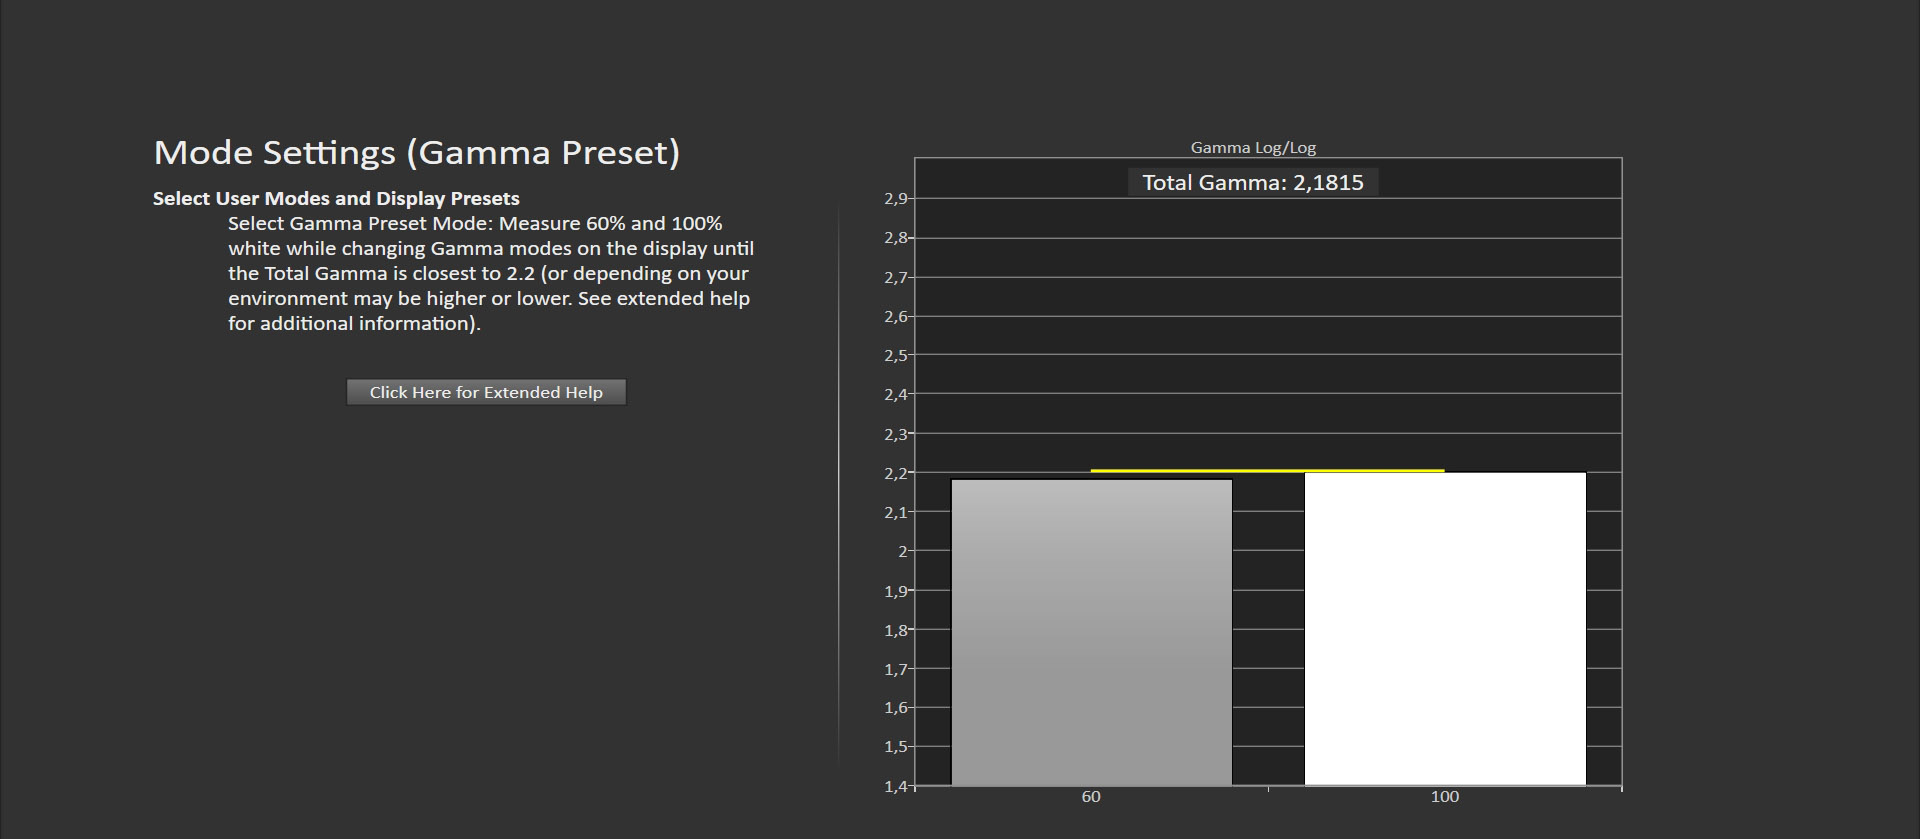
Task: Click the 2,5 value on the y-axis
Action: tap(895, 355)
